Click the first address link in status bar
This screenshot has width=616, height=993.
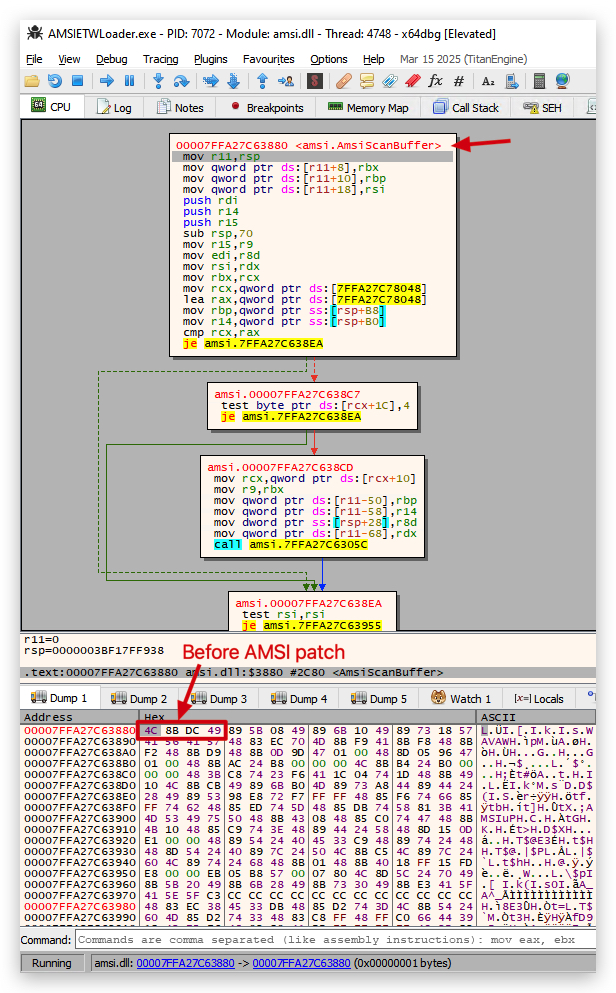pyautogui.click(x=185, y=963)
